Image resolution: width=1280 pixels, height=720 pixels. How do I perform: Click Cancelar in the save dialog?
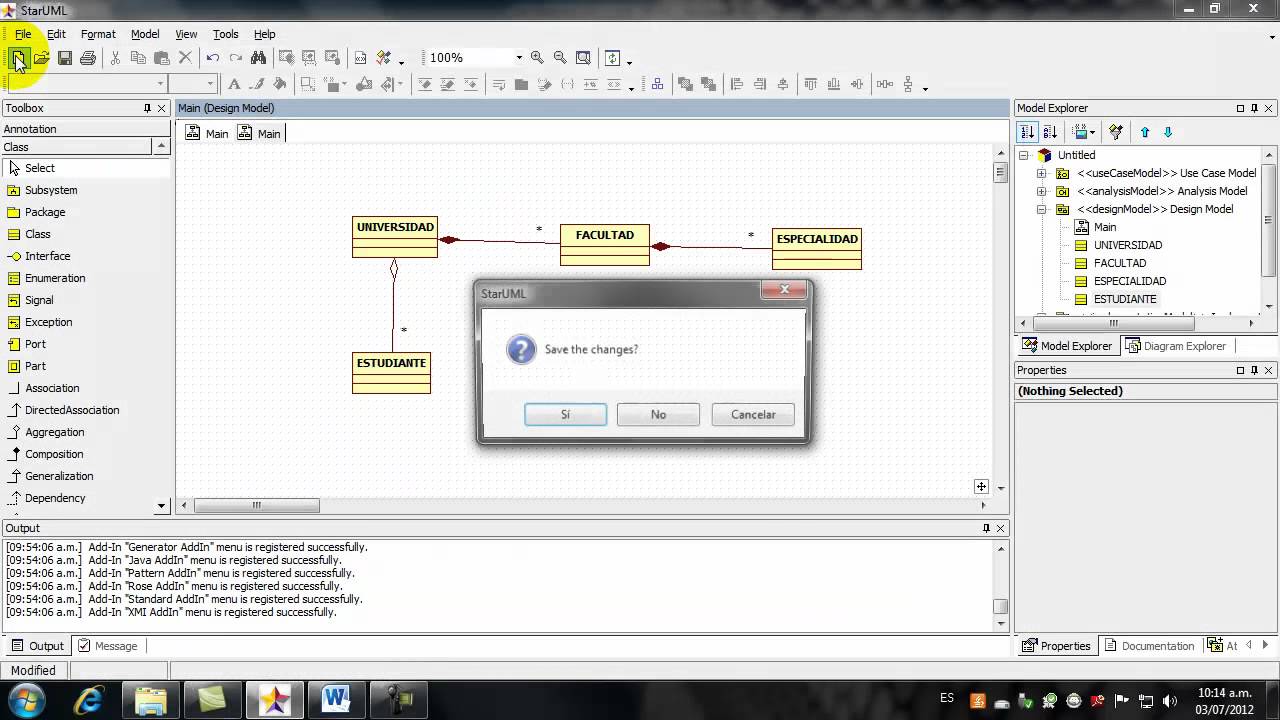[753, 414]
